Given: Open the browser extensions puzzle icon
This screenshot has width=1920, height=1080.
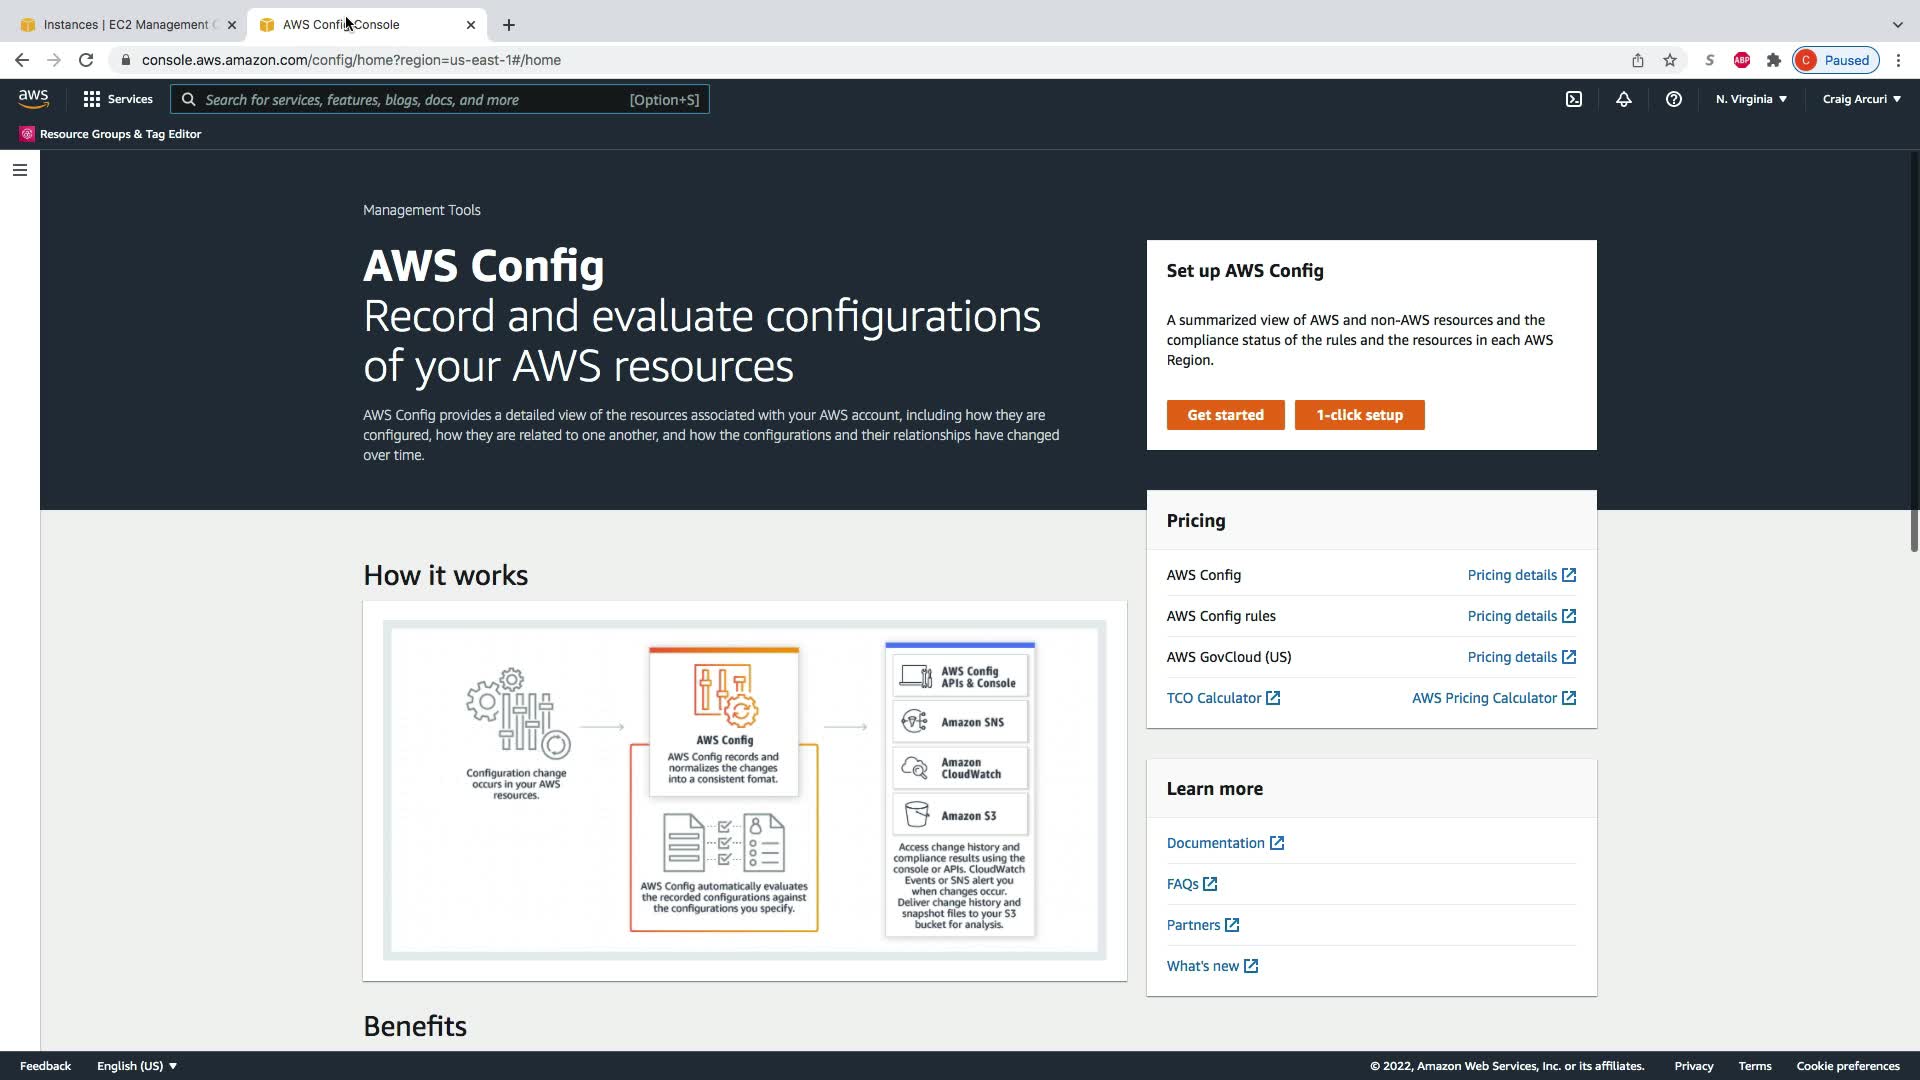Looking at the screenshot, I should tap(1773, 60).
